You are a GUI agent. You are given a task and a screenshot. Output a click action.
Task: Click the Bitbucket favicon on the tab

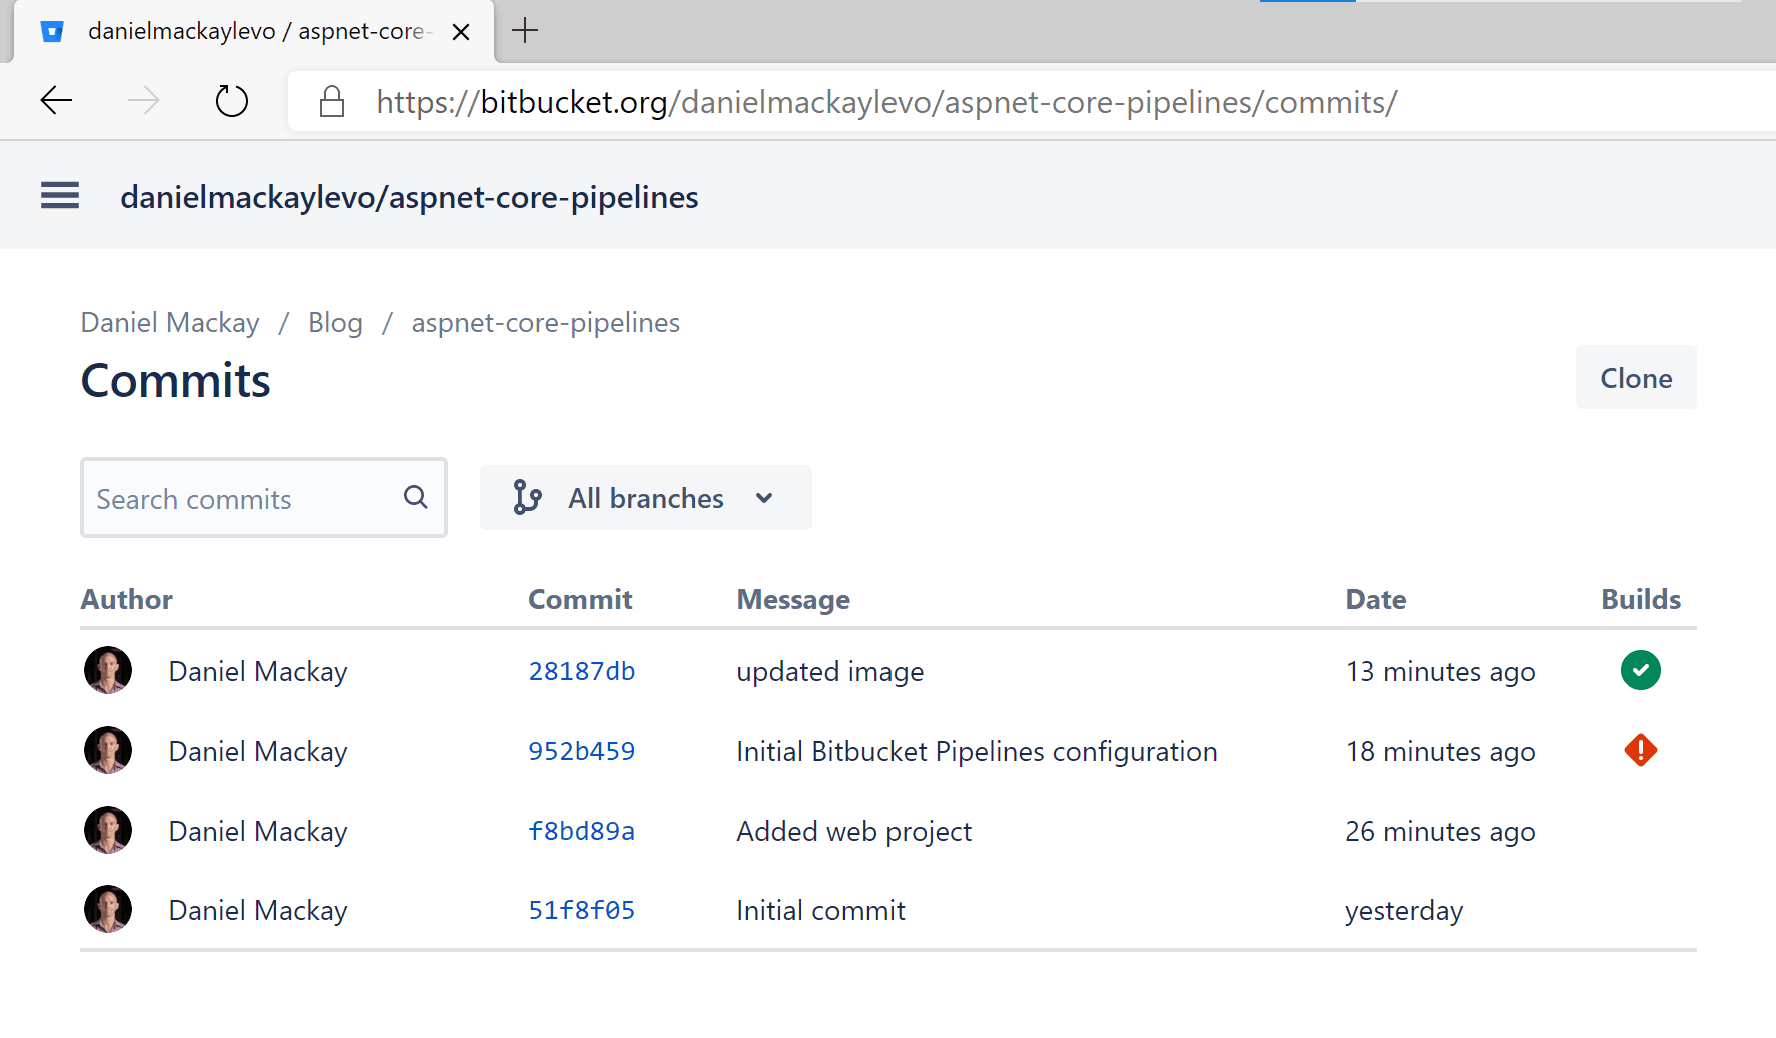[x=52, y=32]
